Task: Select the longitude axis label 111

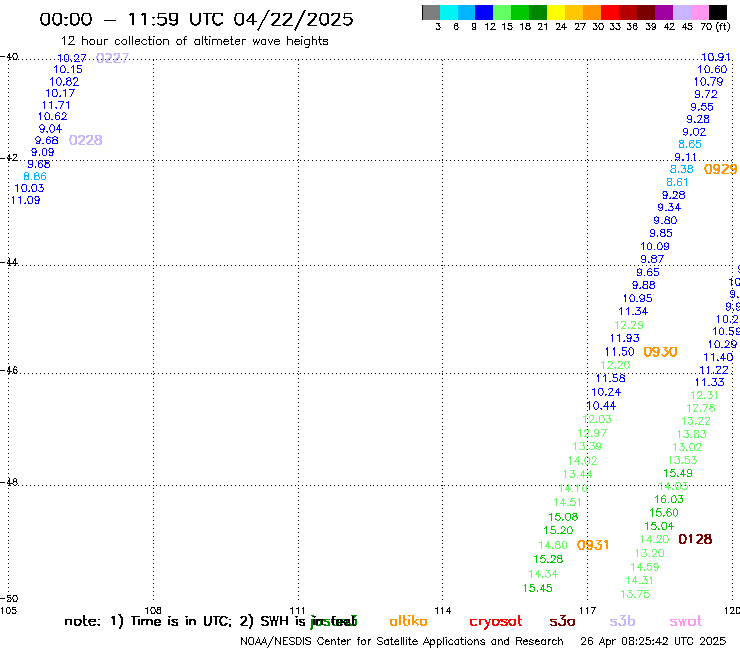Action: (298, 610)
